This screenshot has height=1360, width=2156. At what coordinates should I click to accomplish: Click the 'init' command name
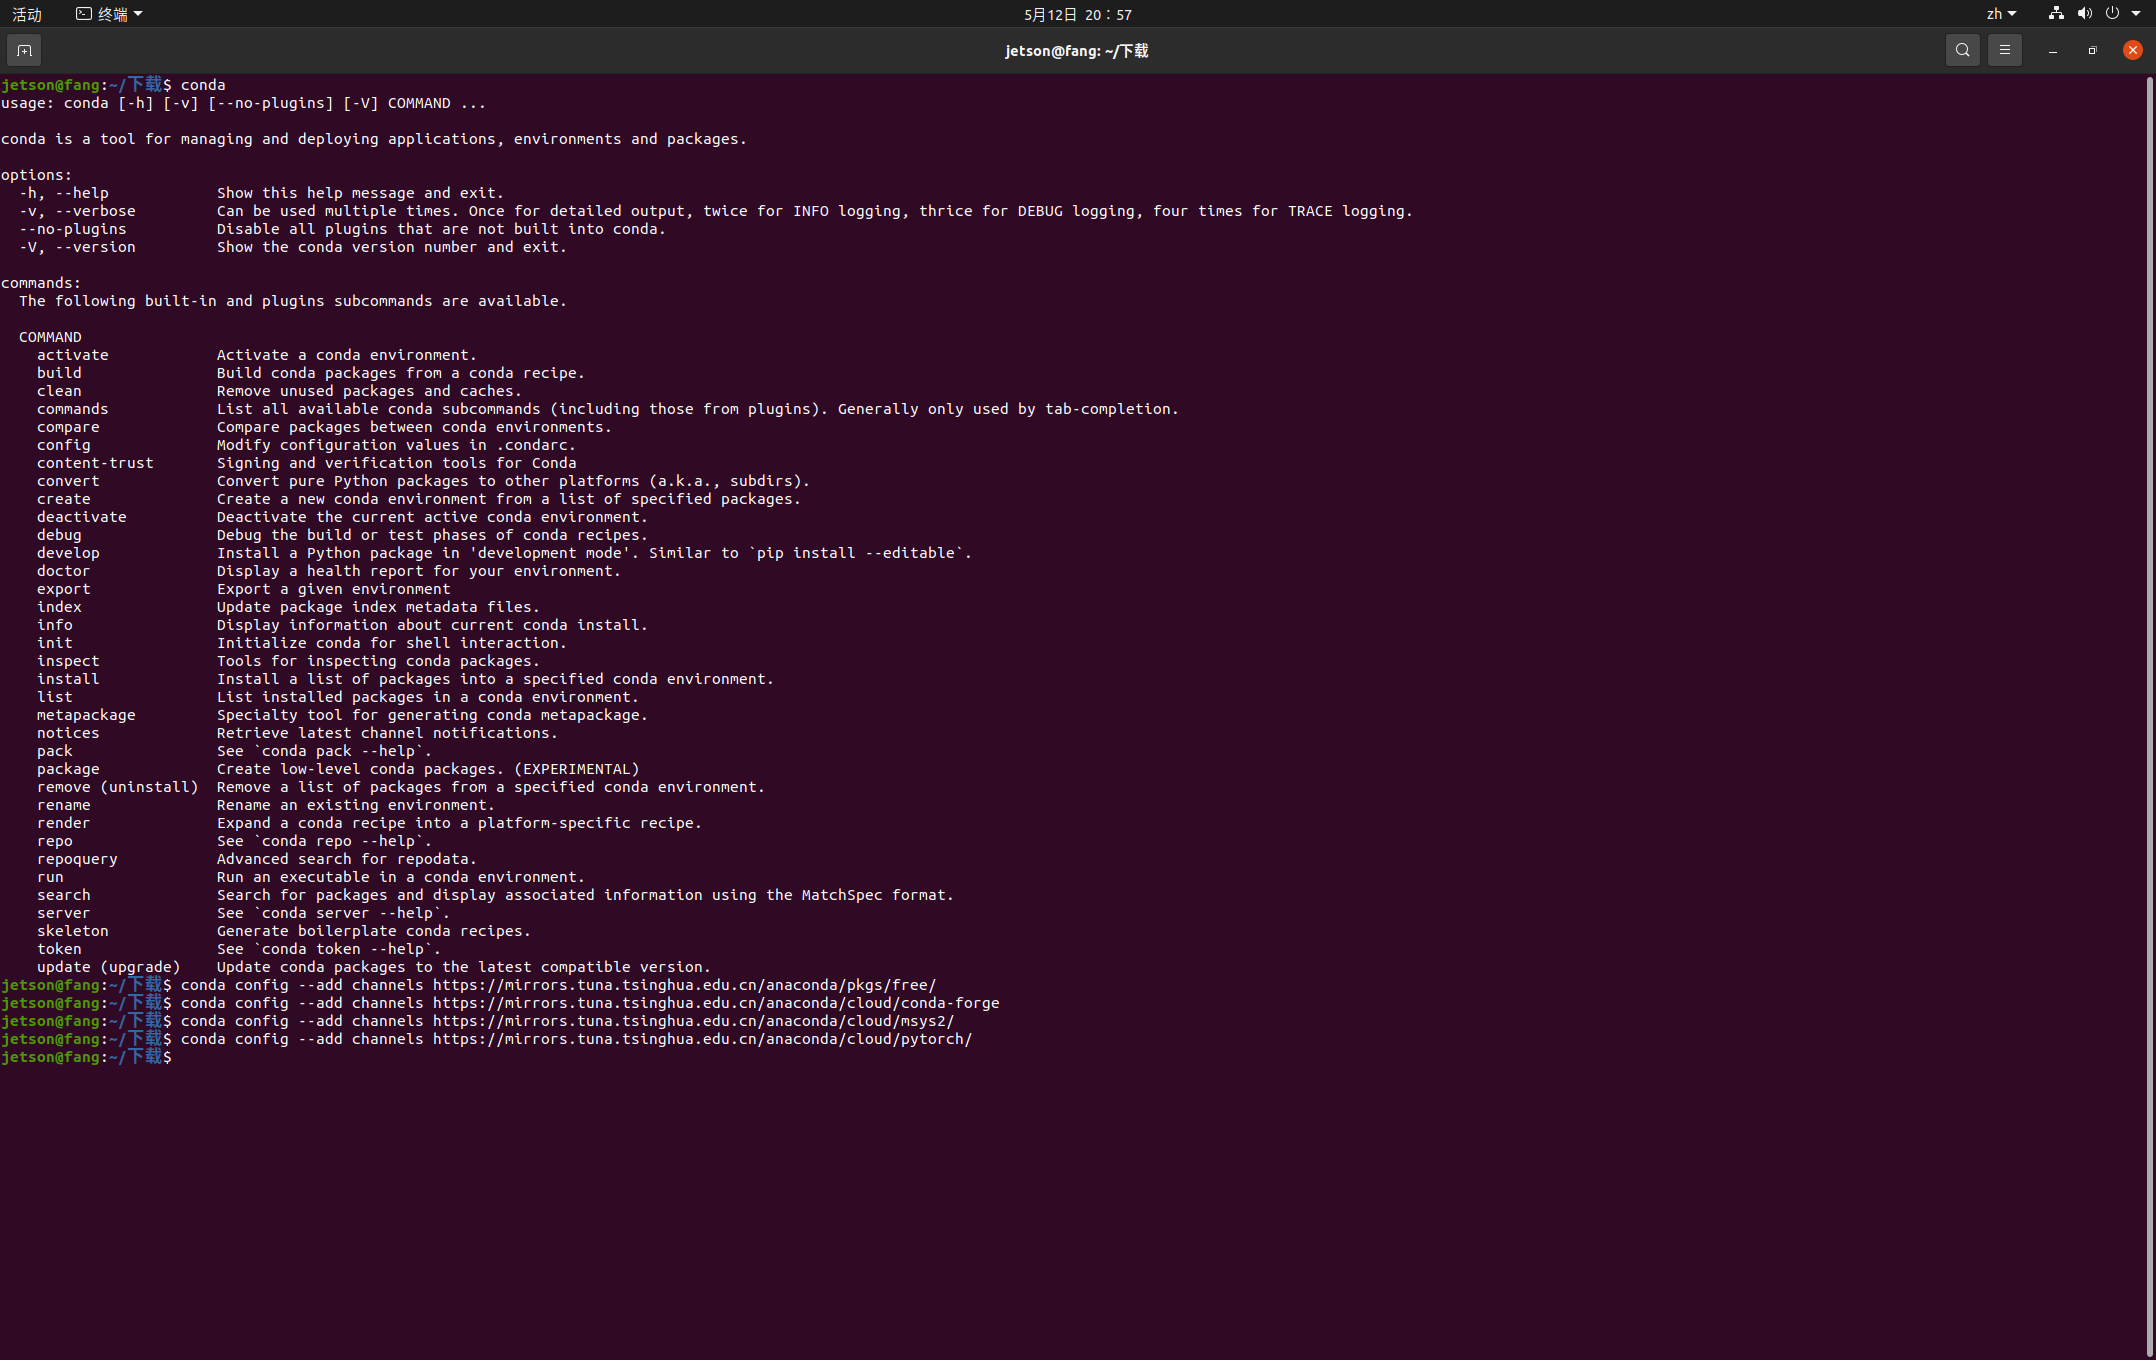pyautogui.click(x=55, y=643)
